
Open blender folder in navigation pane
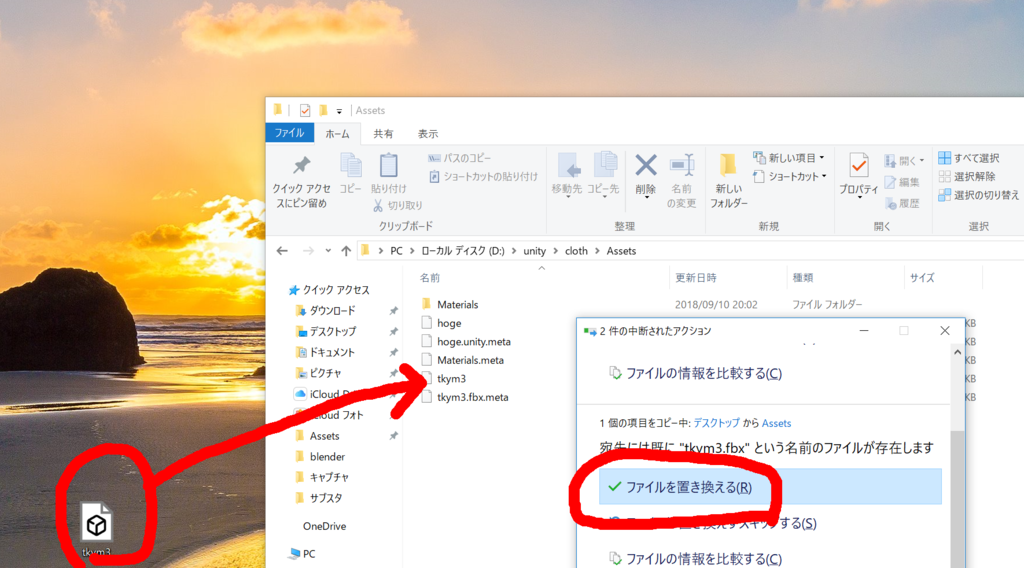(320, 456)
